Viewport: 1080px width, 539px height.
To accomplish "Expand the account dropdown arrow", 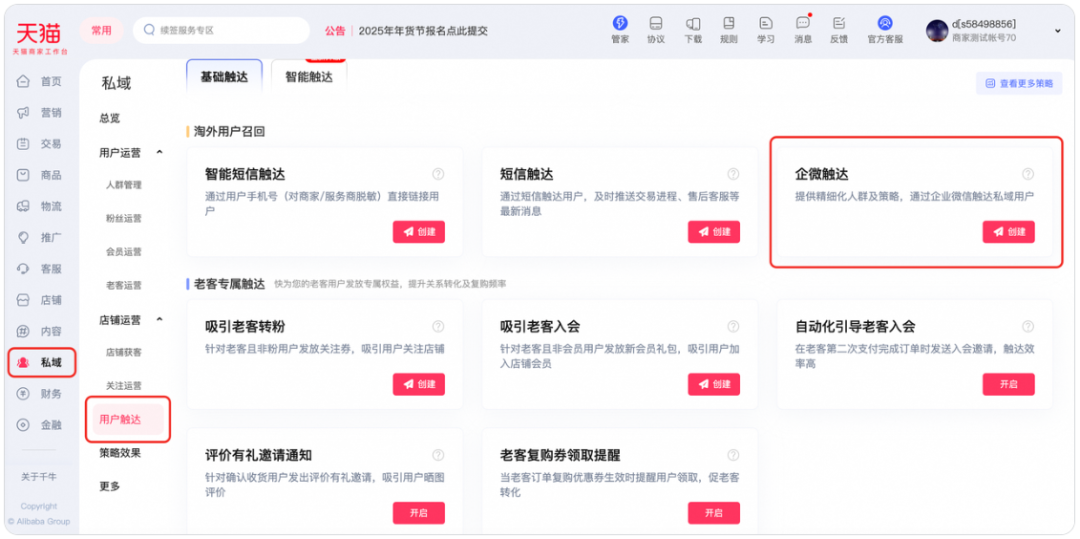I will [x=1058, y=31].
